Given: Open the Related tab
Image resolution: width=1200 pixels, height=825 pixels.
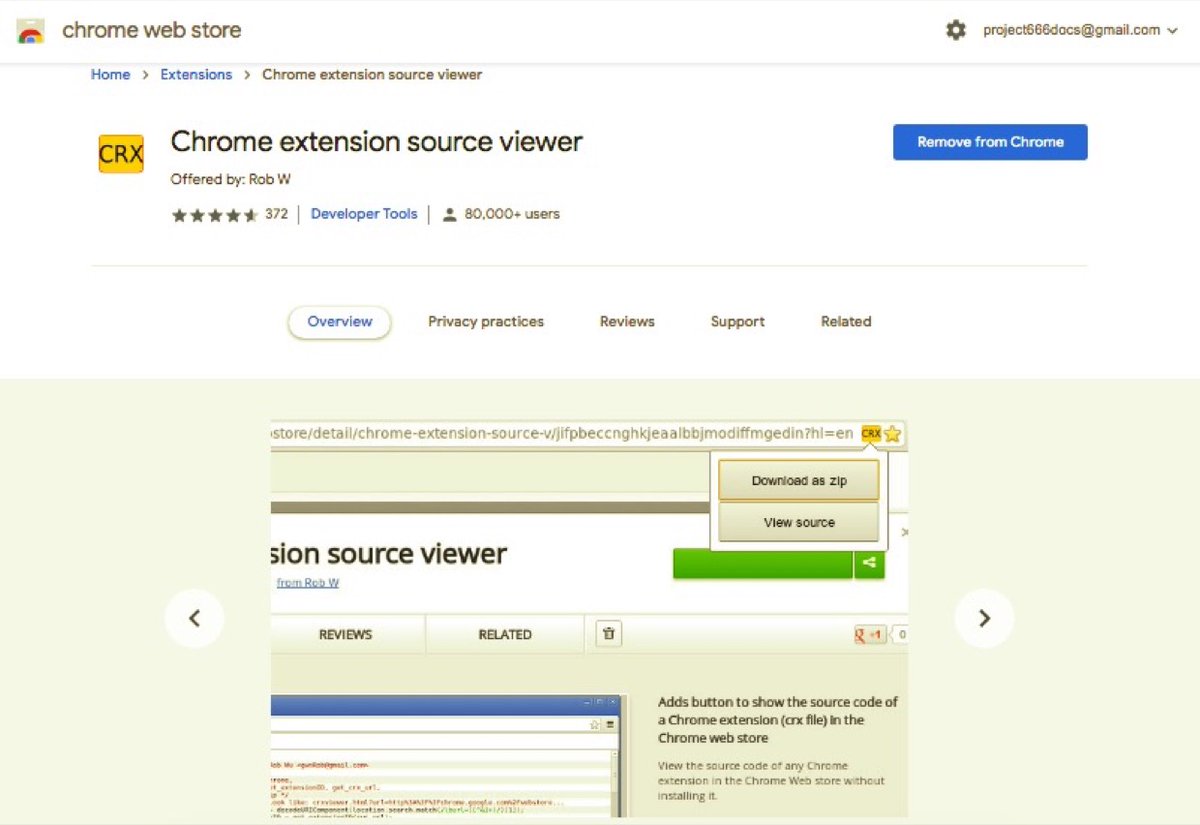Looking at the screenshot, I should tap(846, 322).
